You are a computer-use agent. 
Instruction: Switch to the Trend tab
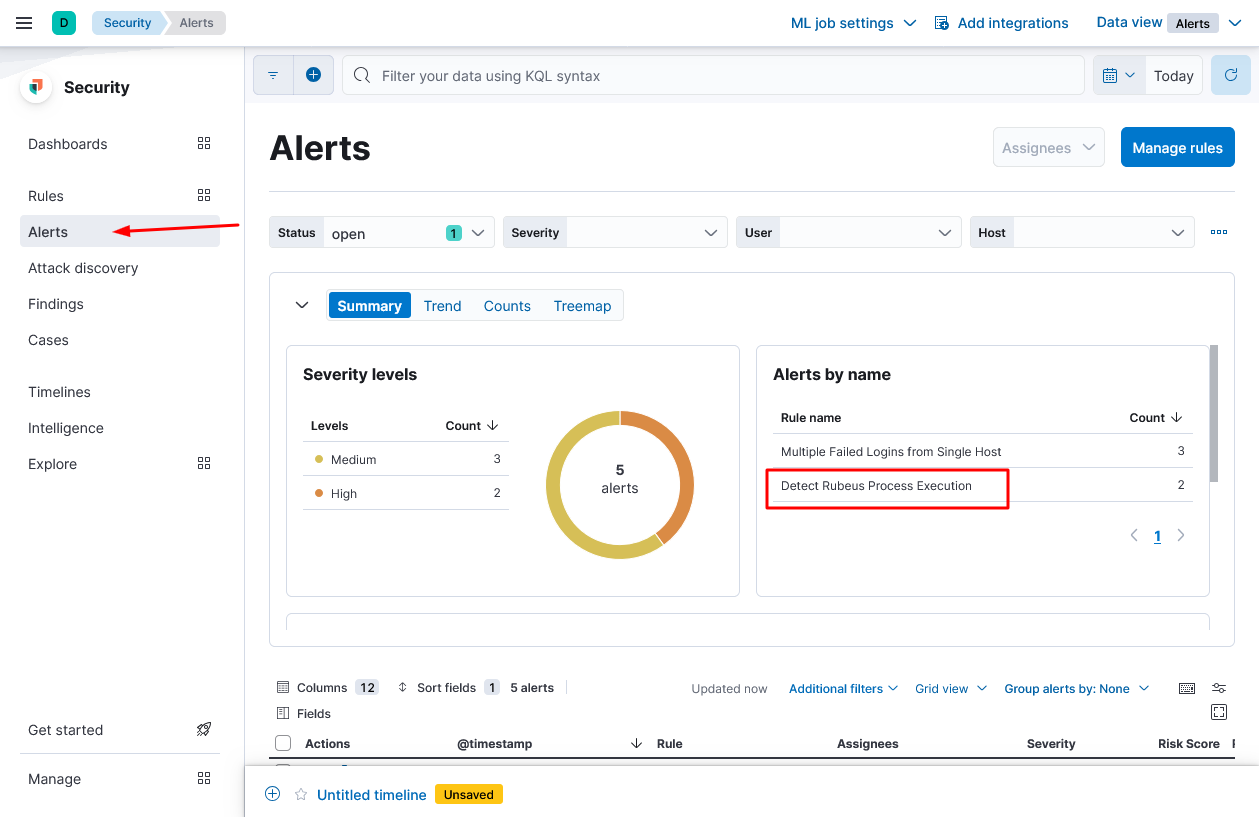442,306
